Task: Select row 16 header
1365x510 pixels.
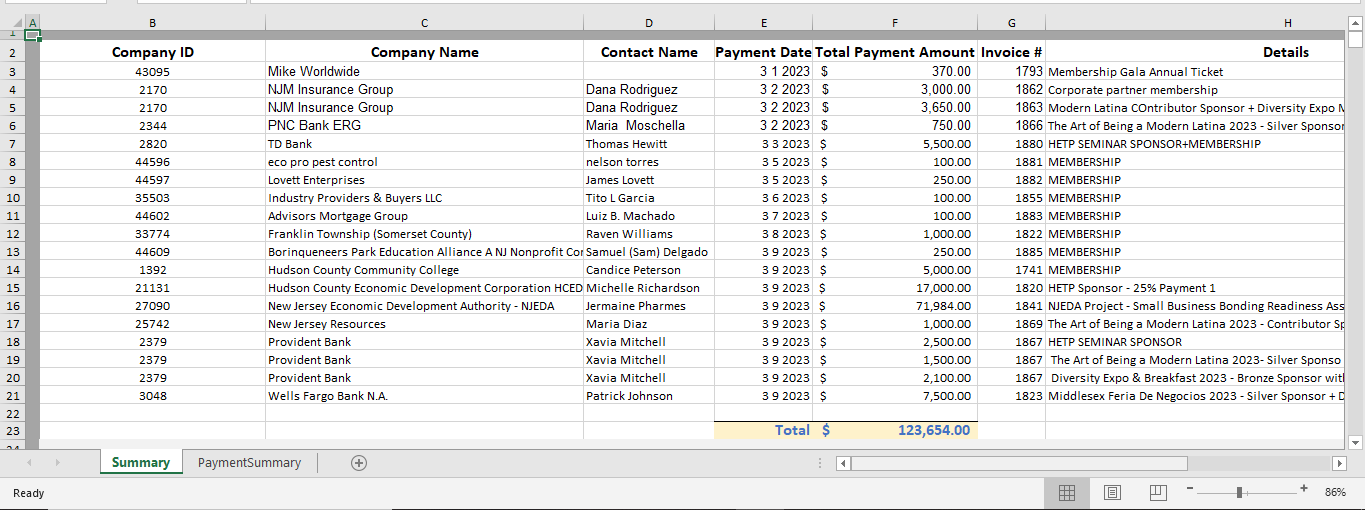Action: point(12,306)
